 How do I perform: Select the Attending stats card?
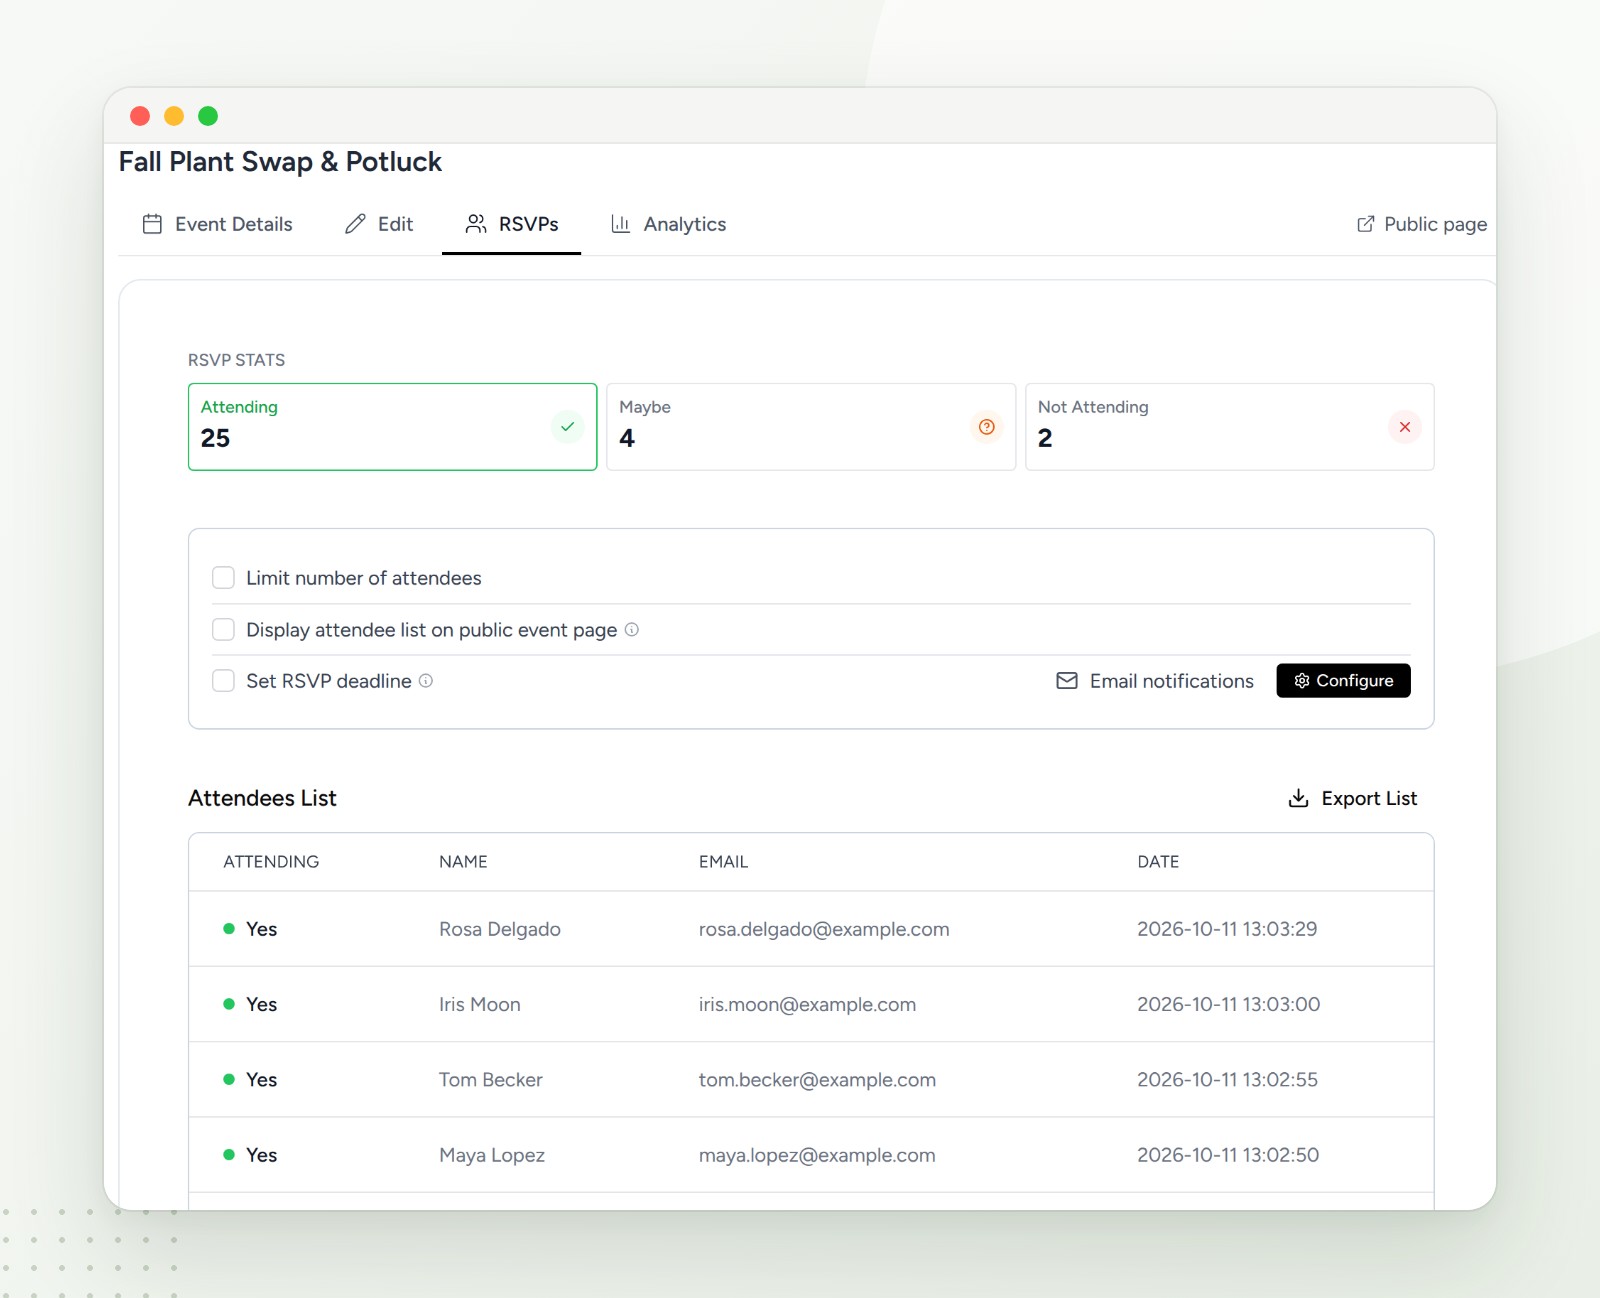[393, 427]
